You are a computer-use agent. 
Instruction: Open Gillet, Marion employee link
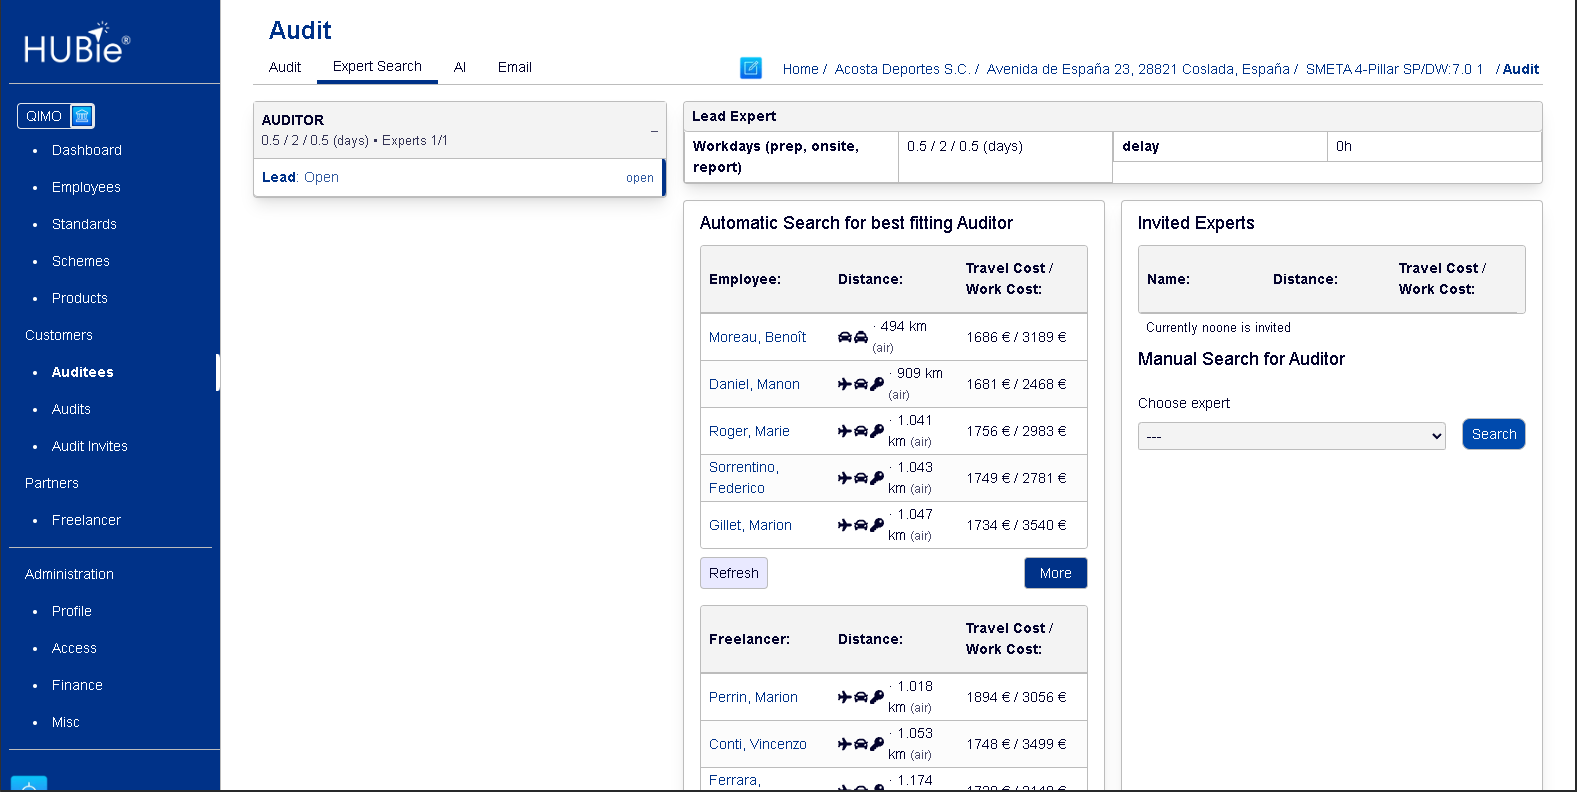tap(750, 525)
